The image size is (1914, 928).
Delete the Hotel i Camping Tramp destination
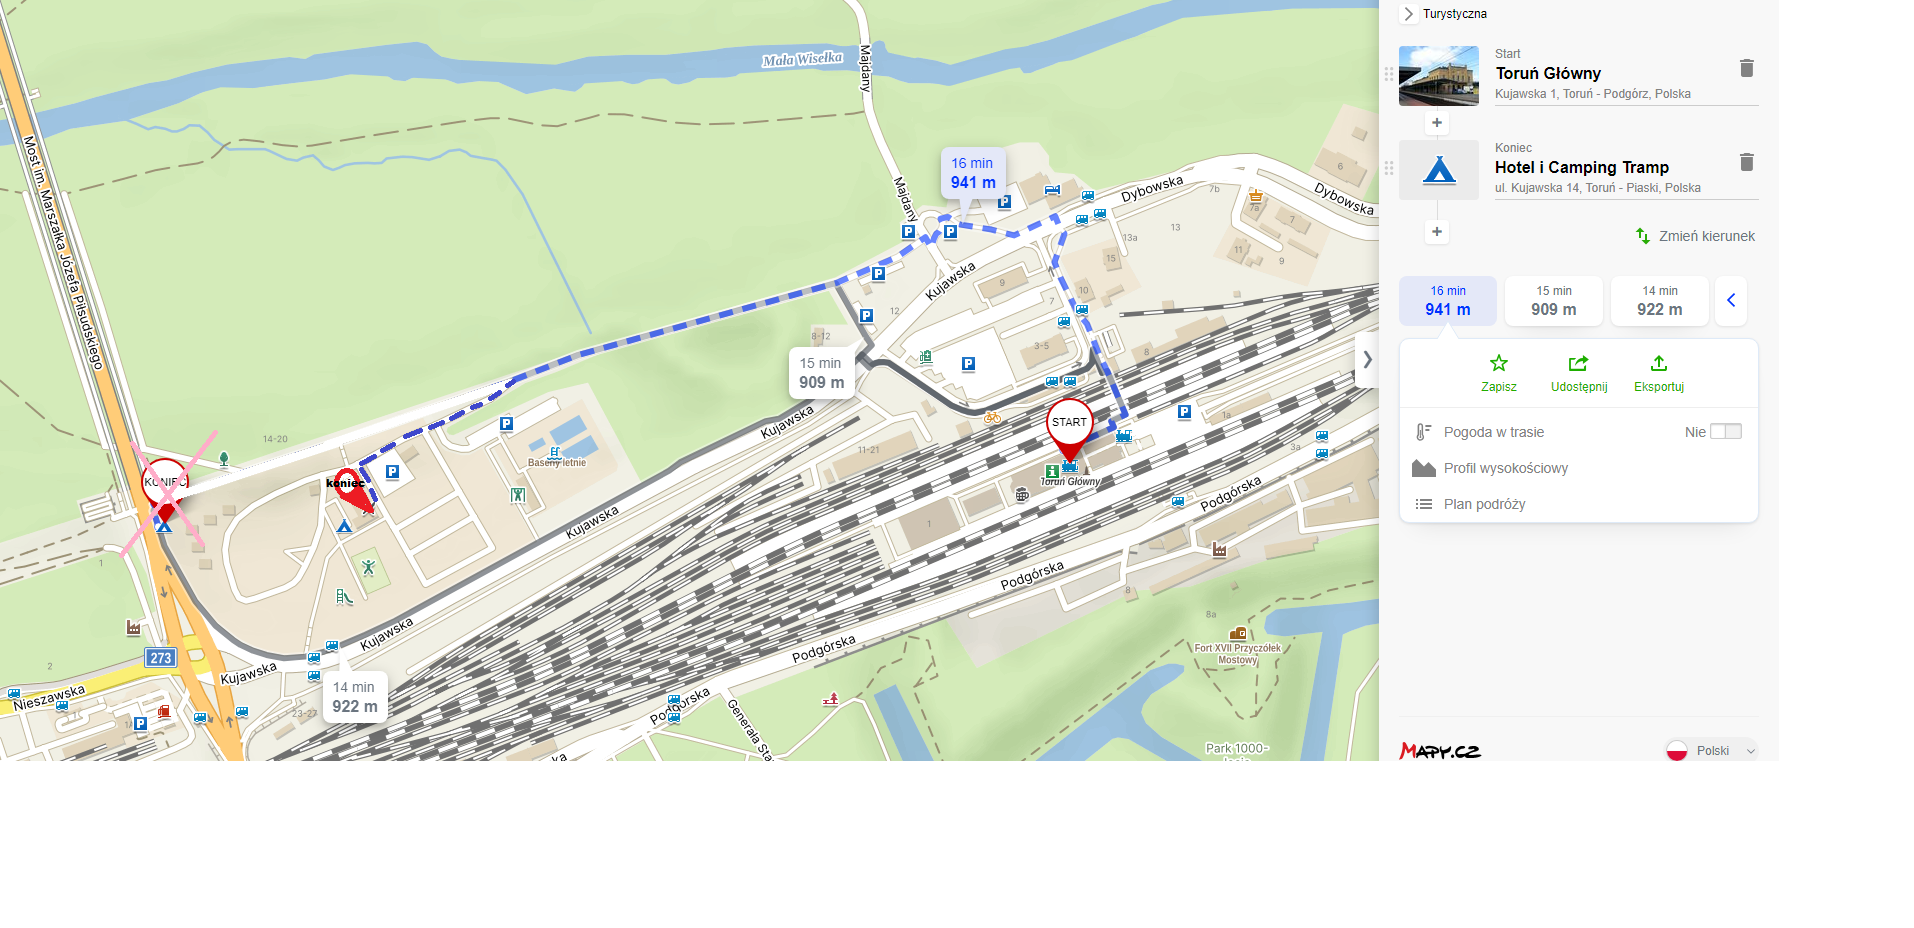1746,162
